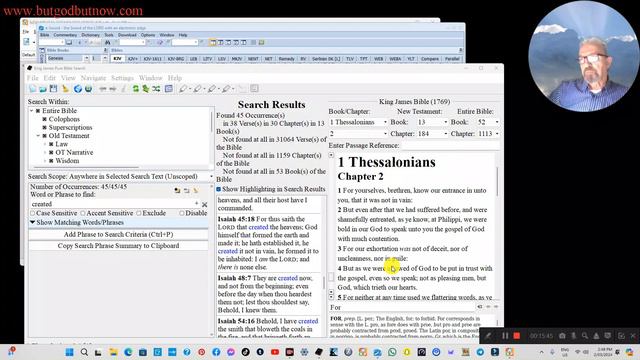Open the chapter 2 dropdown under Book/Chapter
This screenshot has width=640, height=360.
(x=385, y=134)
